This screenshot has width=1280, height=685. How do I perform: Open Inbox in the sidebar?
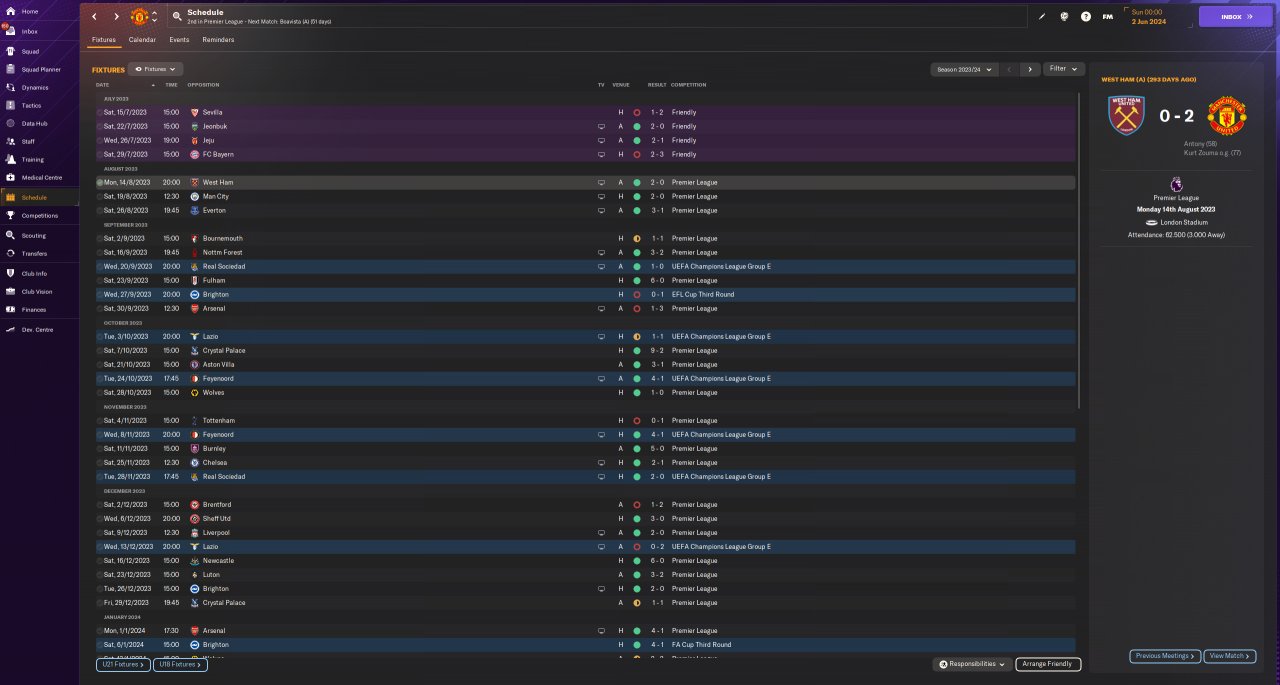click(30, 31)
